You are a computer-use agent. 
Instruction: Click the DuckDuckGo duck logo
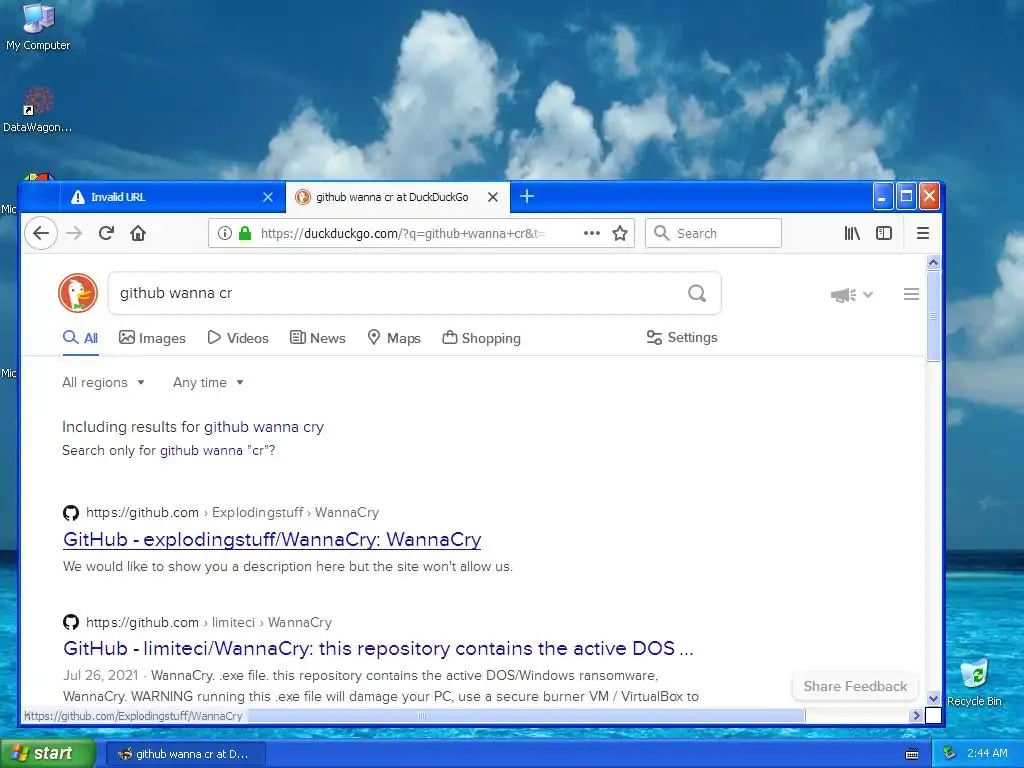pos(78,293)
